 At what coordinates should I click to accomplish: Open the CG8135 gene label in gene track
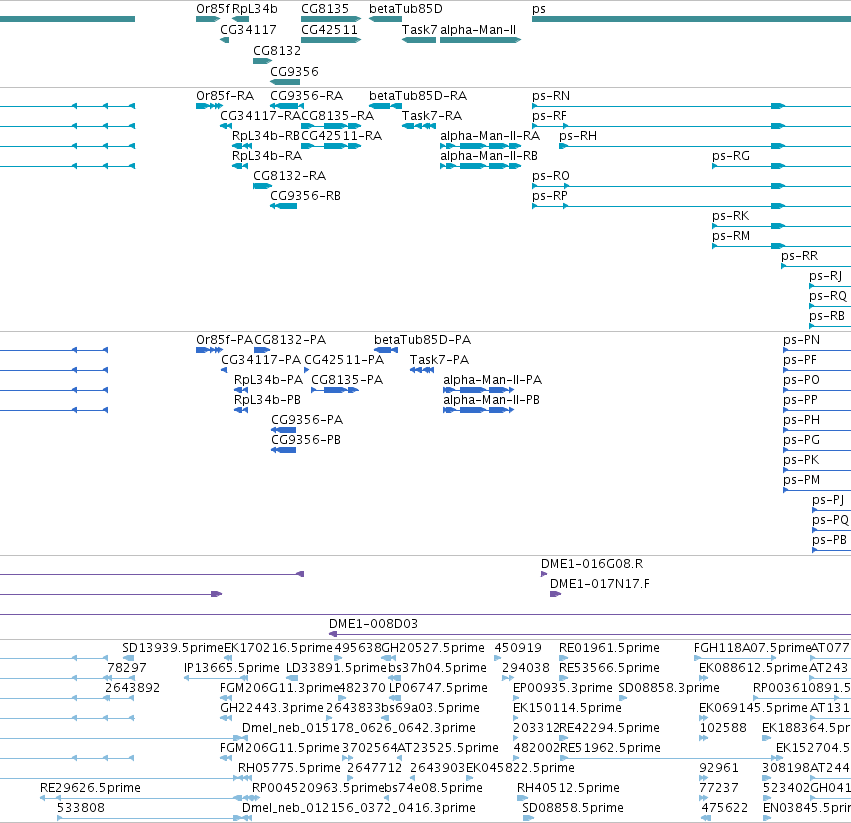pyautogui.click(x=325, y=9)
